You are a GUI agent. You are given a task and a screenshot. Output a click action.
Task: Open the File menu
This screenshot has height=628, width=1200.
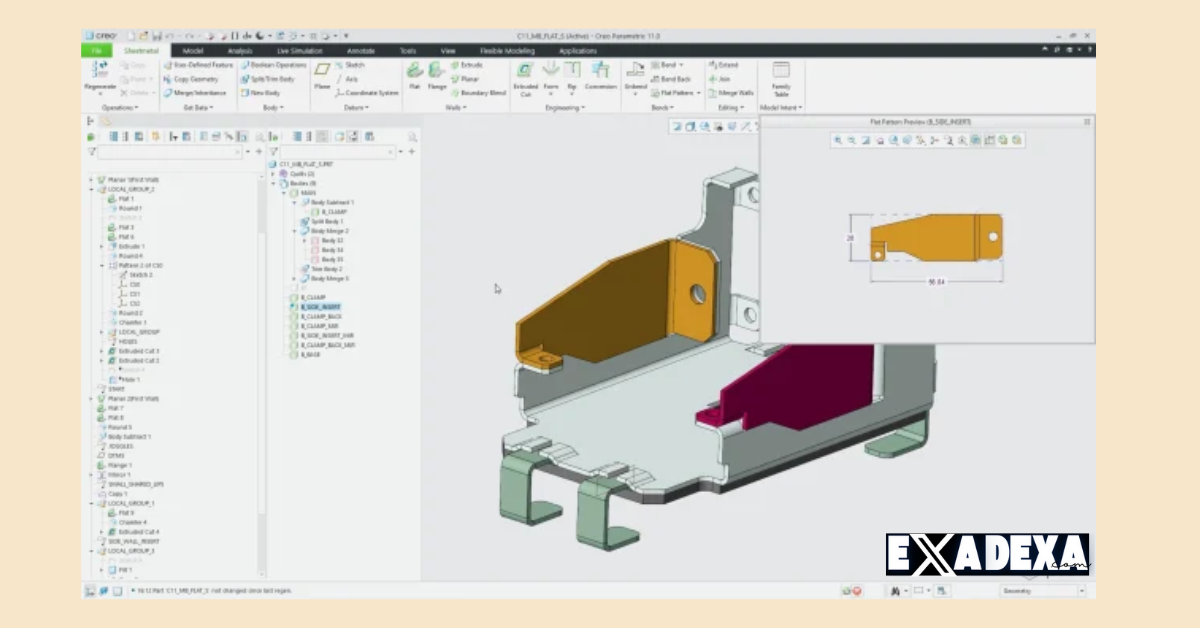point(97,50)
